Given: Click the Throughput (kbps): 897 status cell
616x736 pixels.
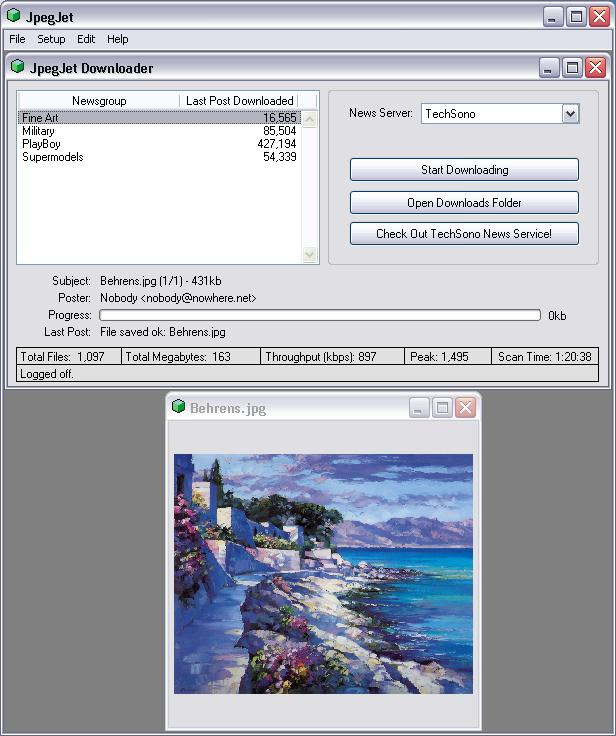Looking at the screenshot, I should 332,356.
